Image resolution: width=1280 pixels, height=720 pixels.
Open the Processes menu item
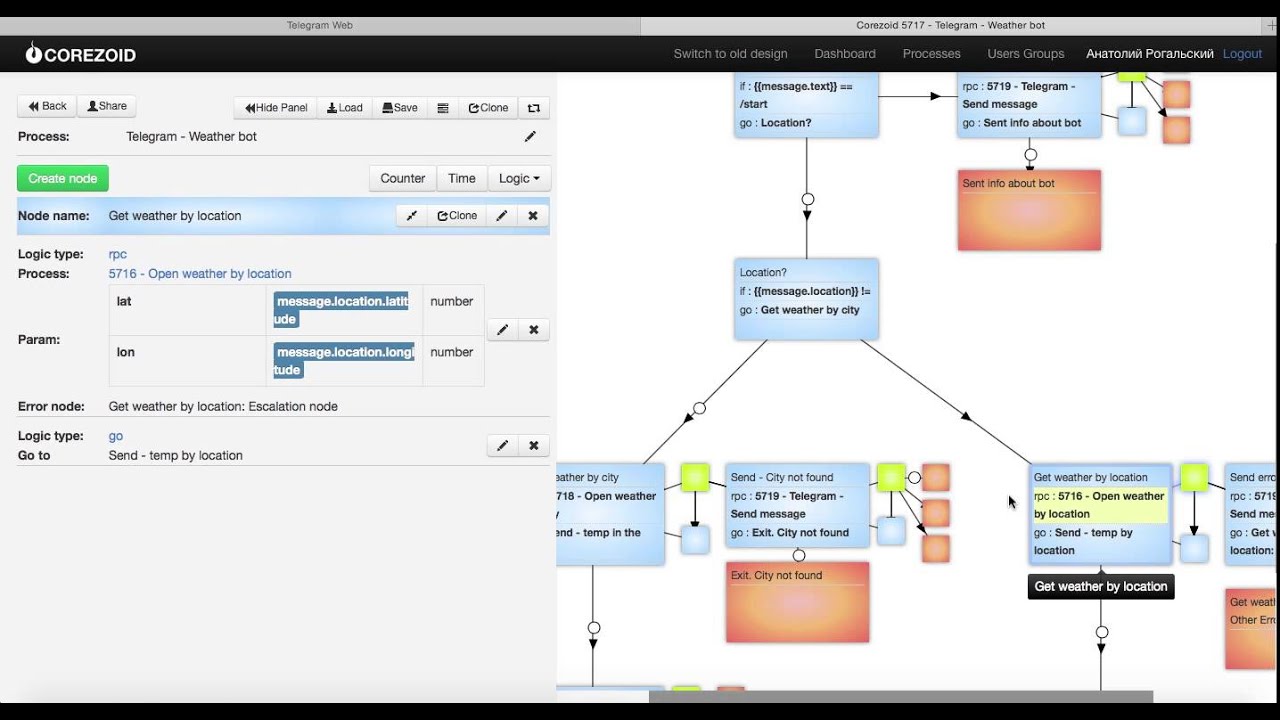coord(931,54)
